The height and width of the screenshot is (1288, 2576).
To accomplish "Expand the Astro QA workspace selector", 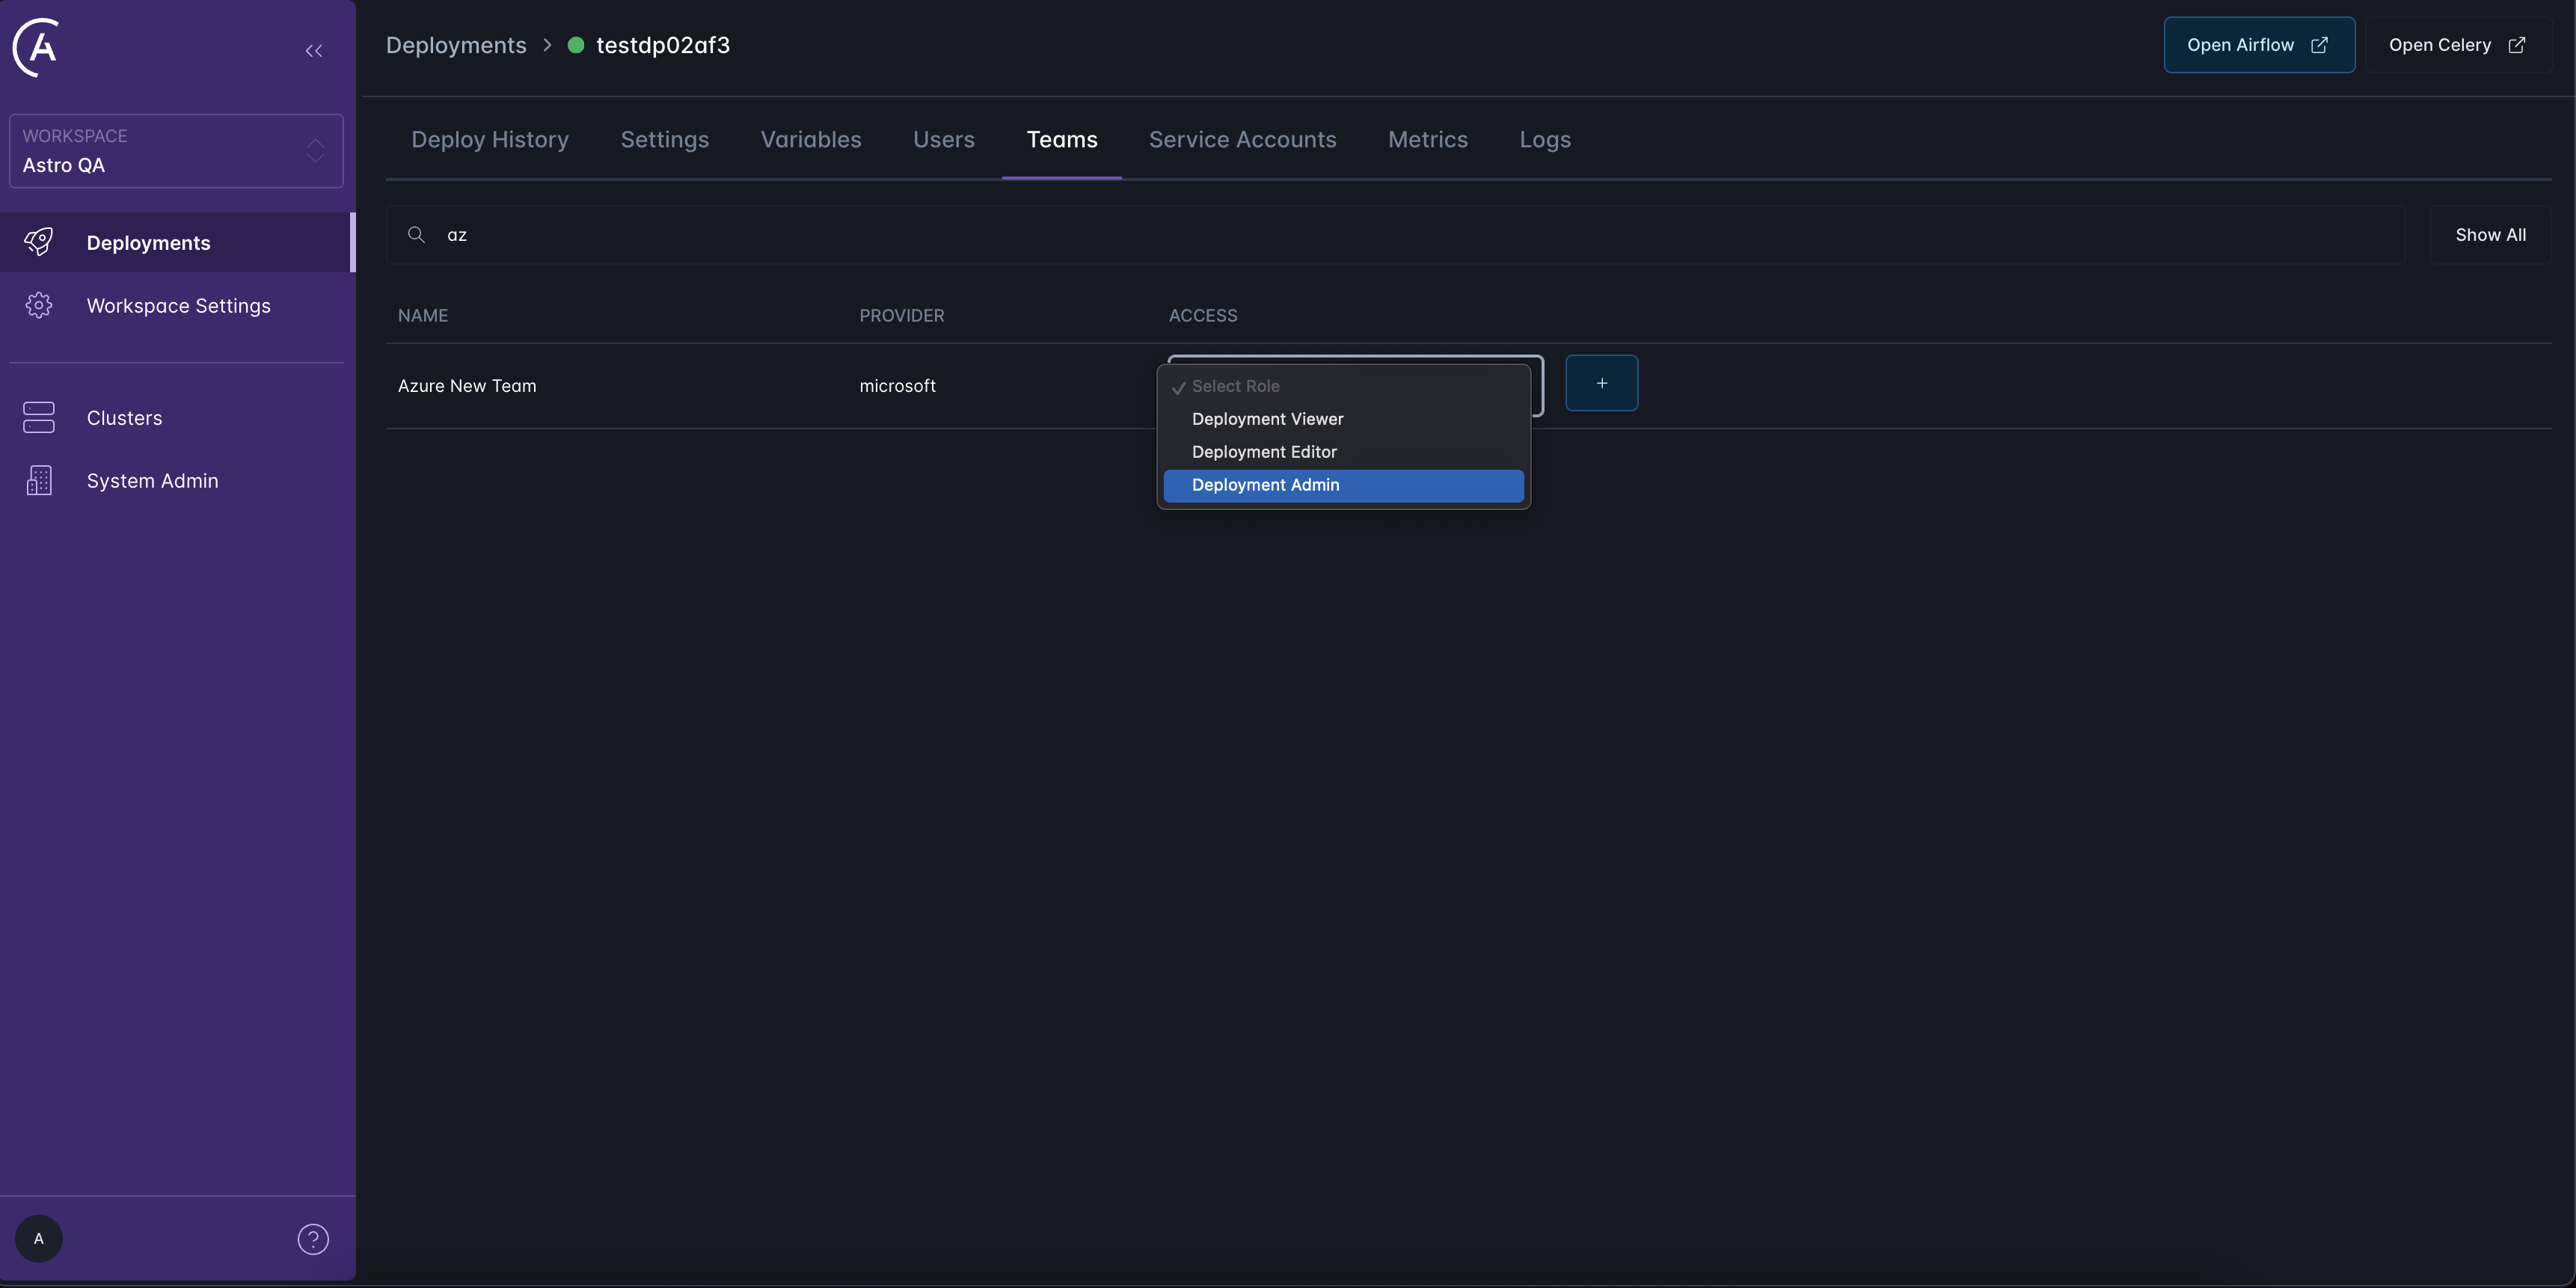I will 315,152.
